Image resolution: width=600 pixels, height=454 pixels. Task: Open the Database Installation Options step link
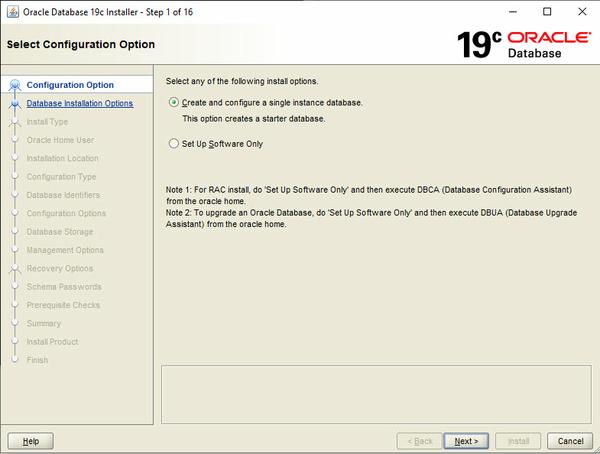point(79,103)
